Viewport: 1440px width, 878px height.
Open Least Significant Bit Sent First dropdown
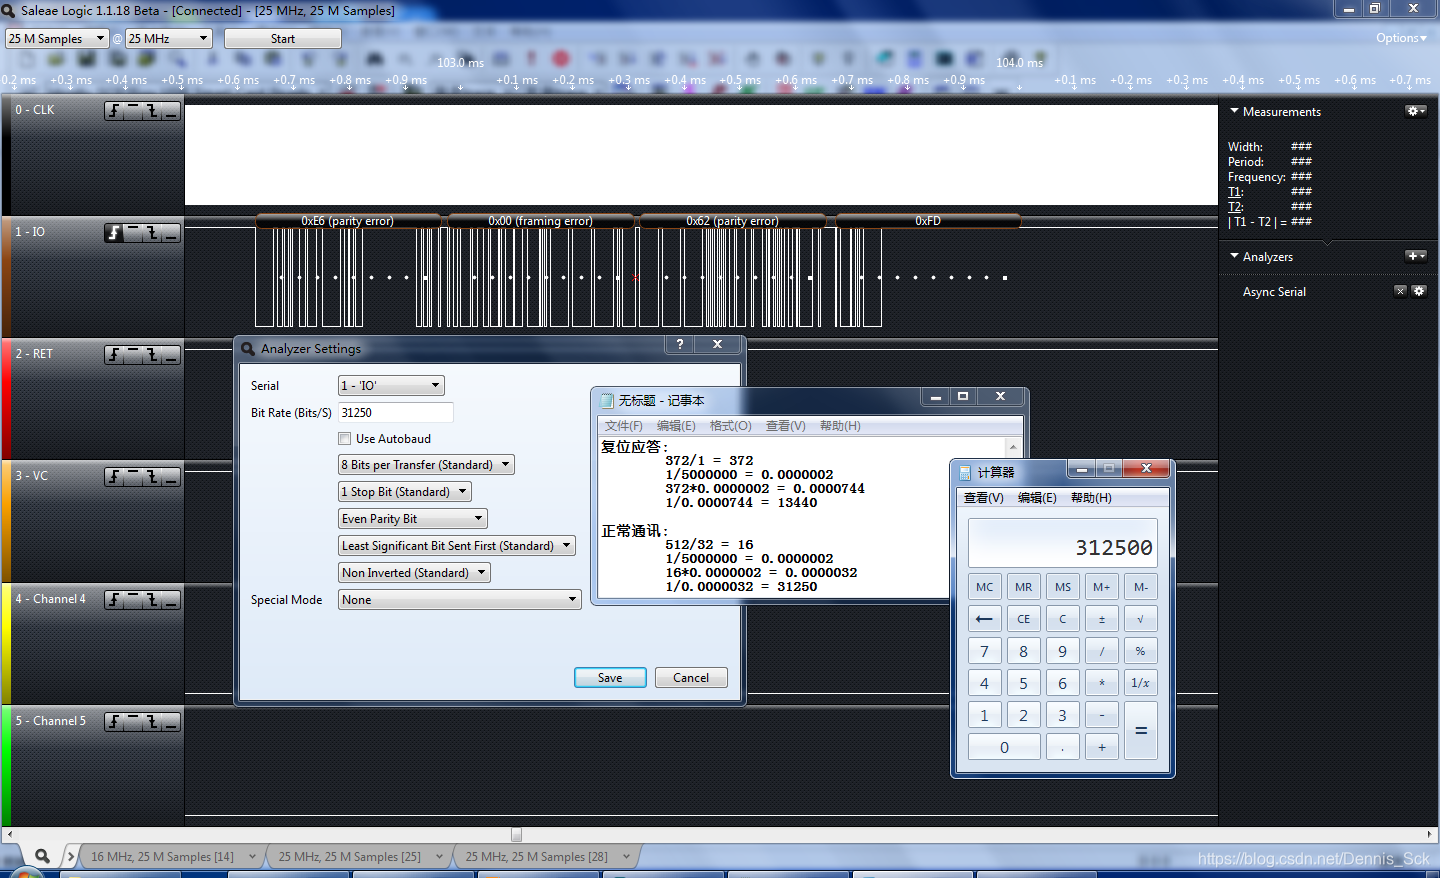456,546
